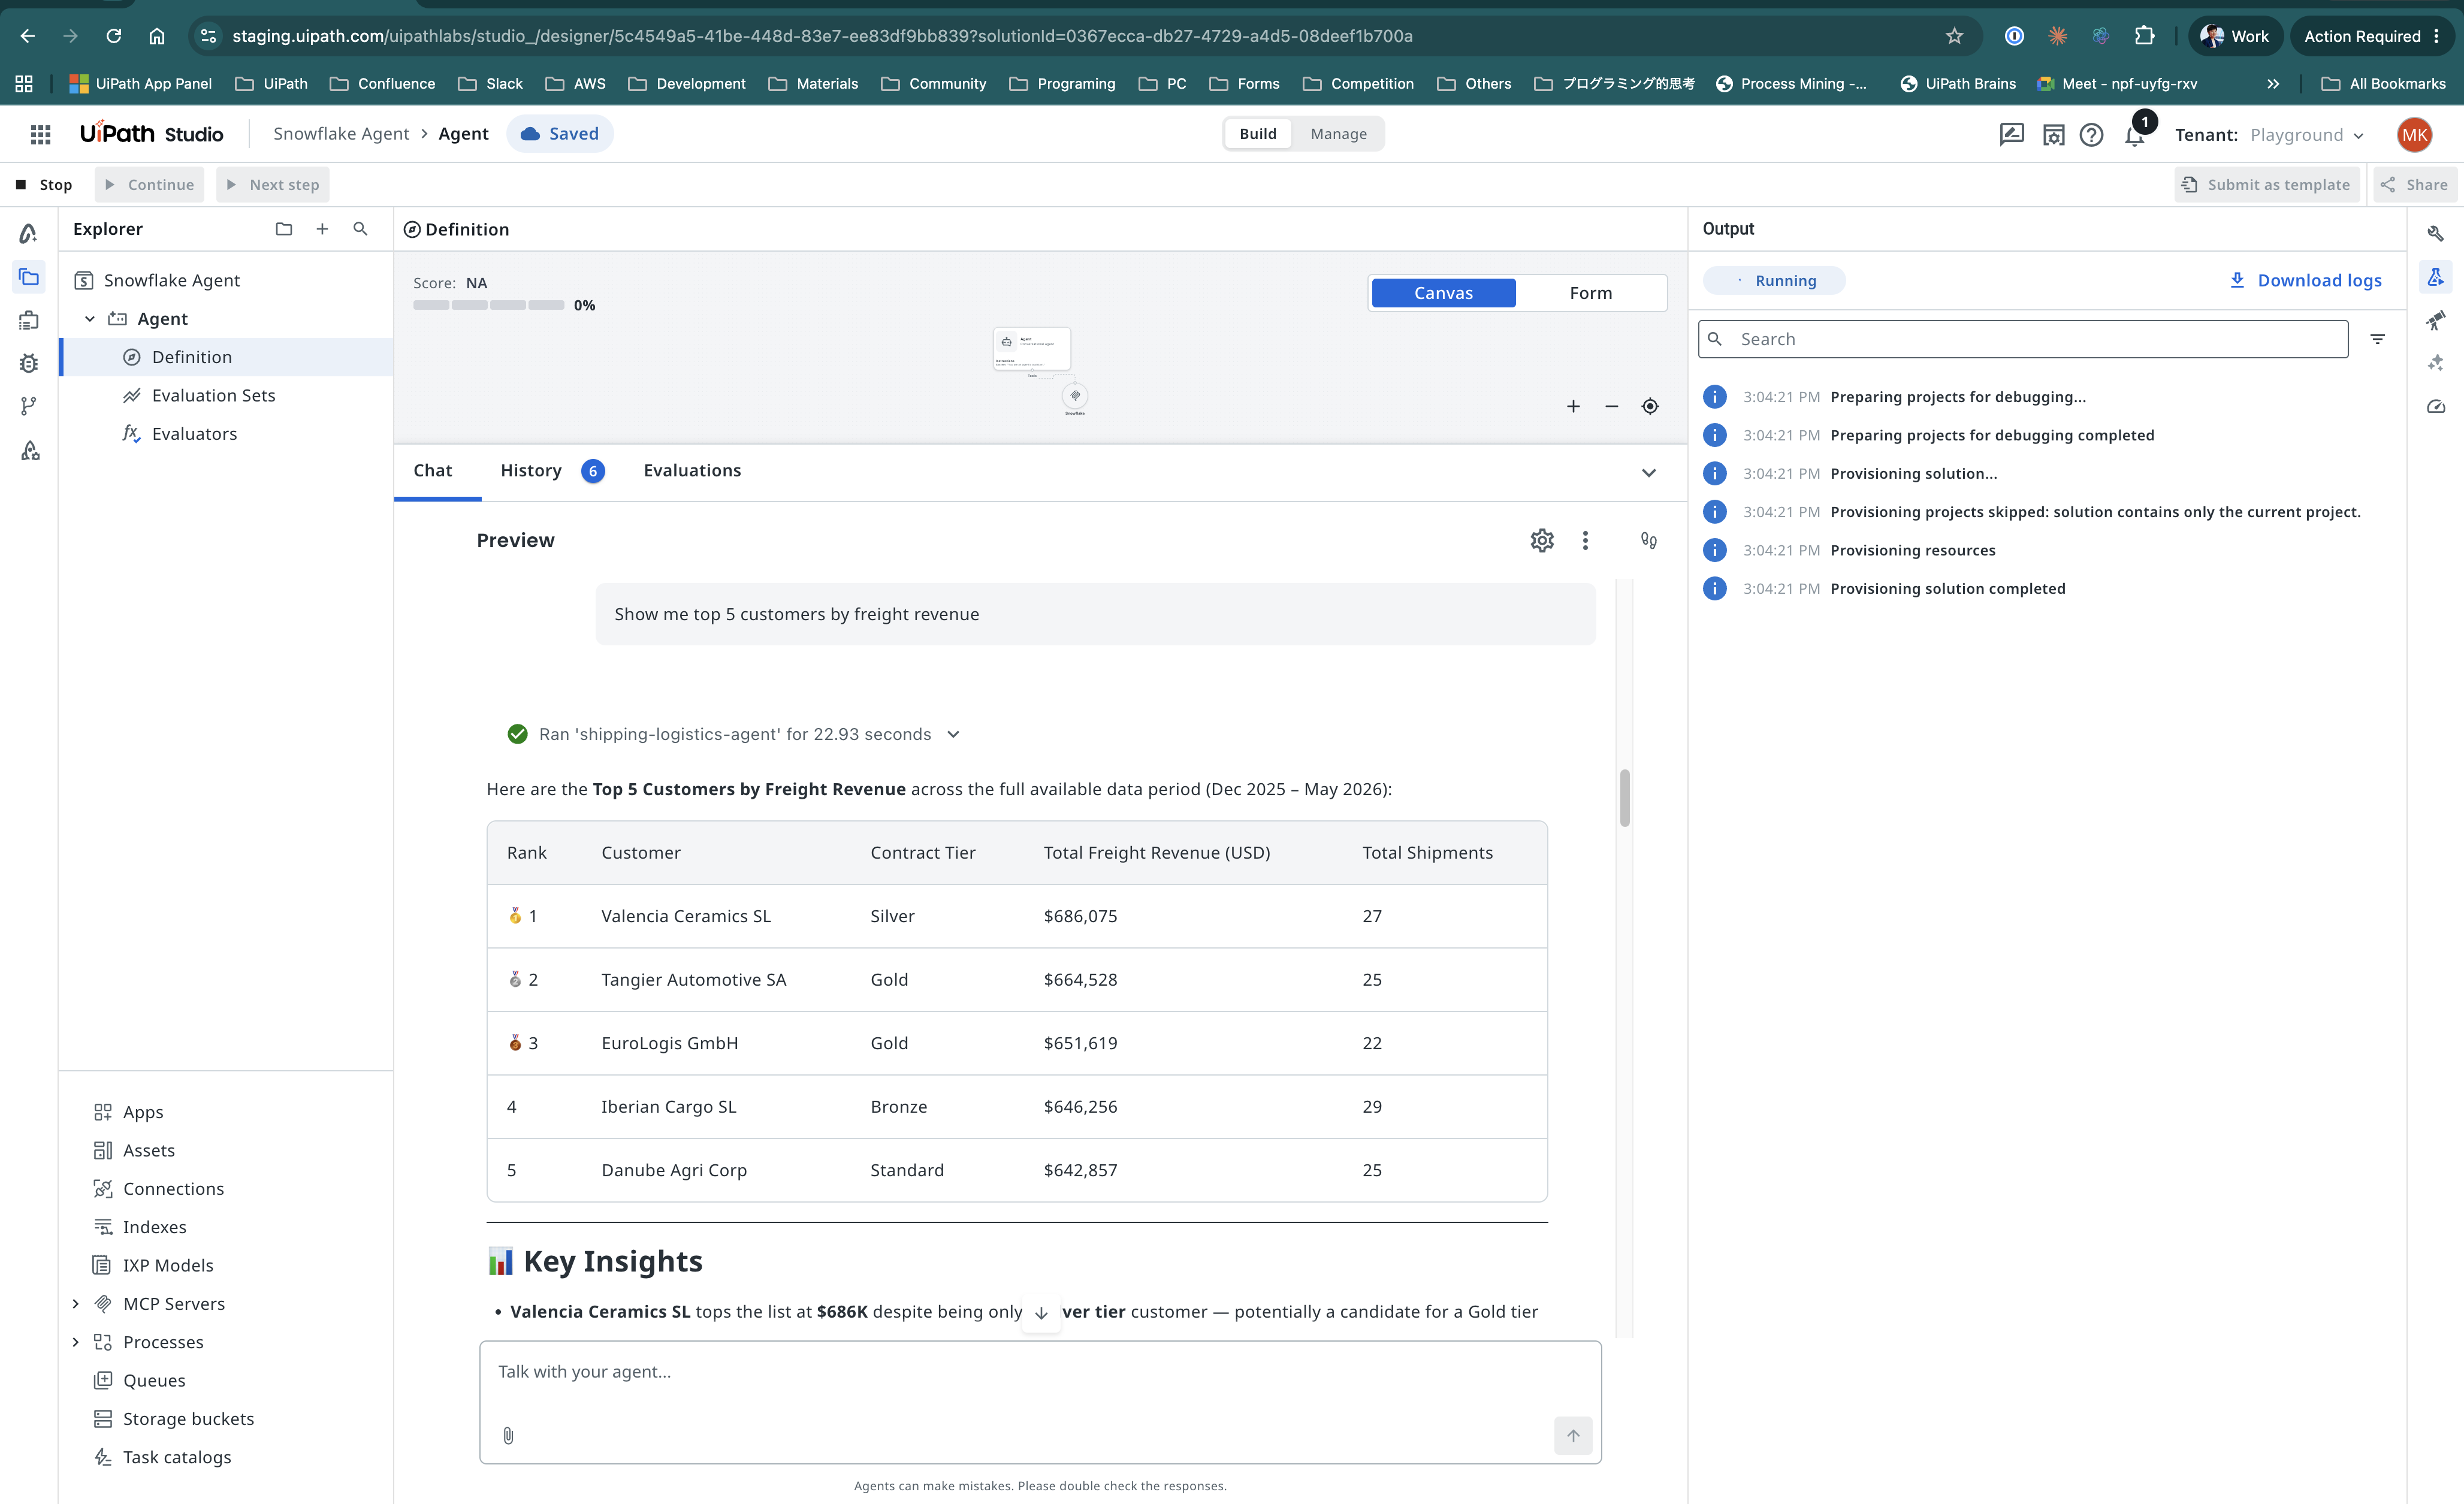This screenshot has width=2464, height=1504.
Task: Bookmark this page with the star
Action: coord(1955,36)
